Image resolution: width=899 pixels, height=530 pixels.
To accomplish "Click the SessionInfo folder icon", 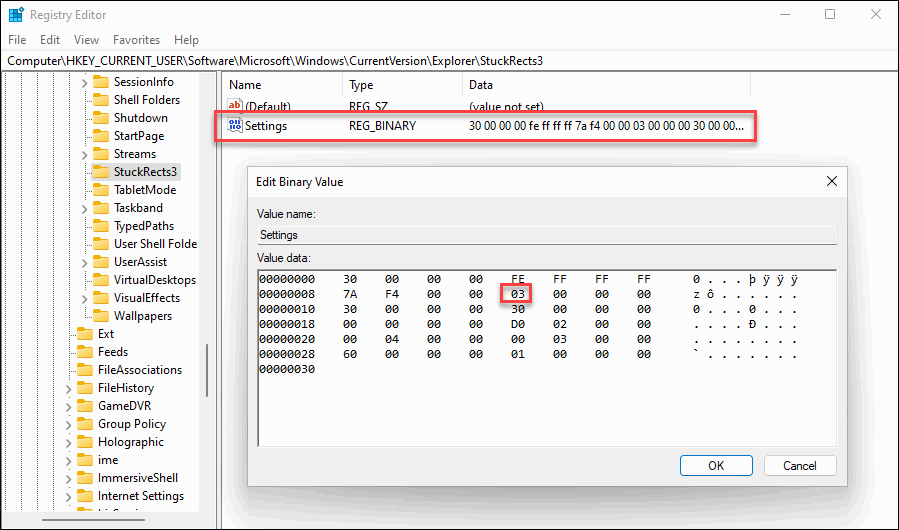I will [101, 82].
